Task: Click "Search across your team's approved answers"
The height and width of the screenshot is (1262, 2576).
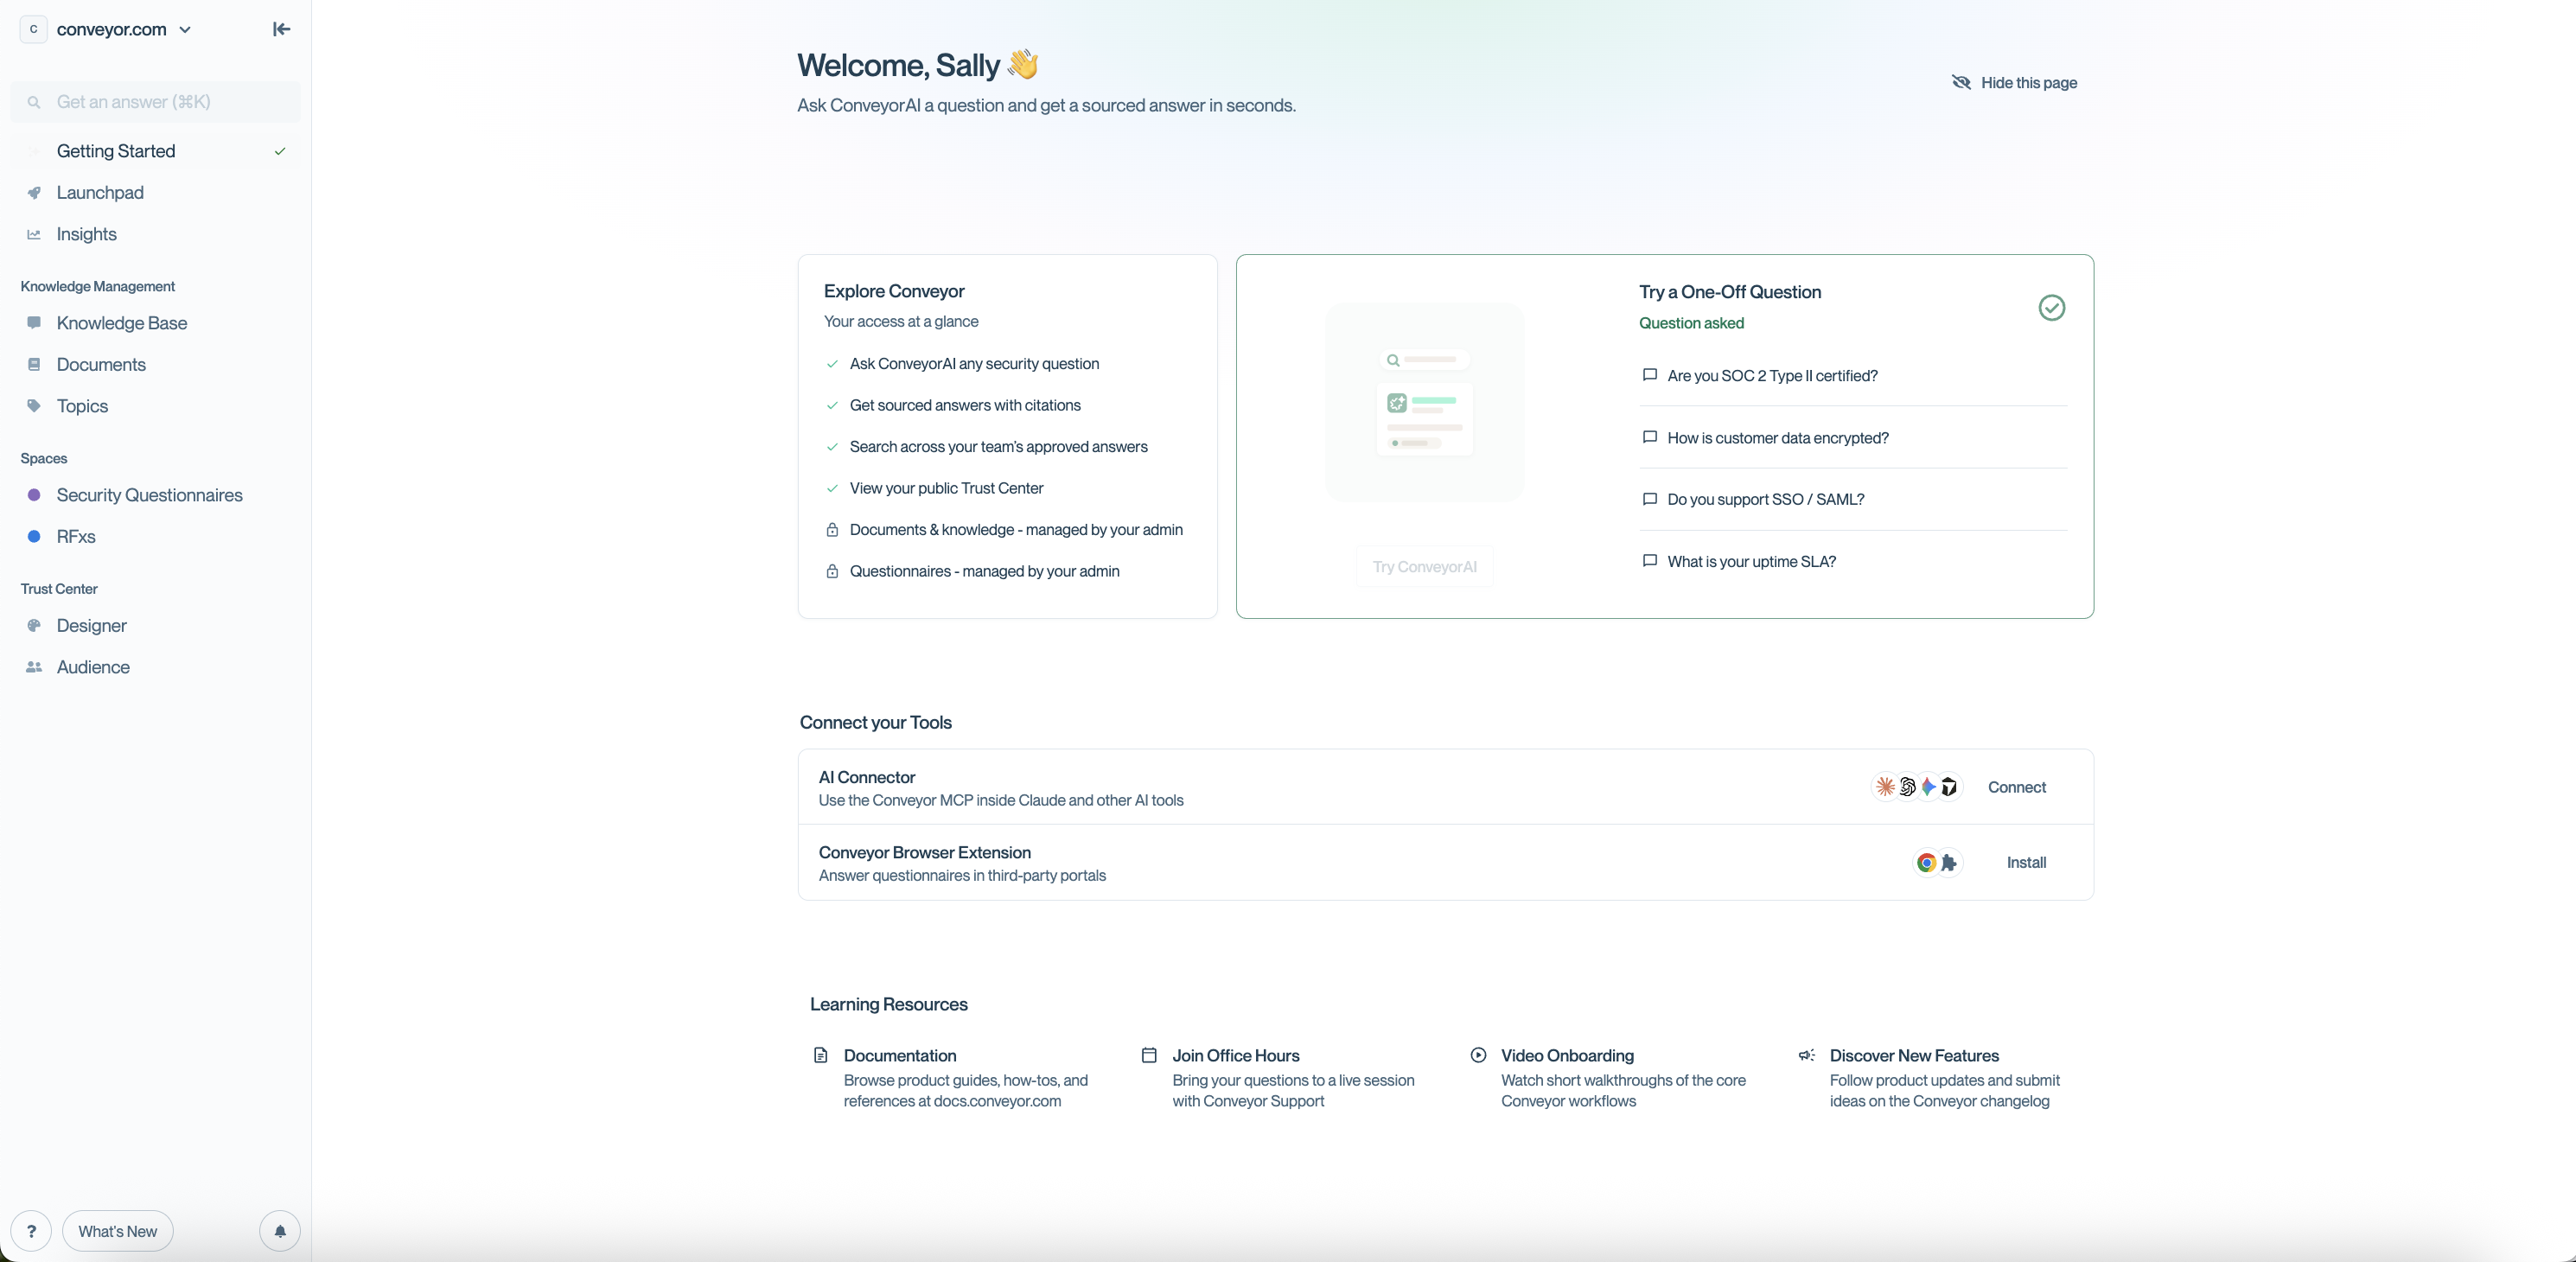Action: pos(998,447)
